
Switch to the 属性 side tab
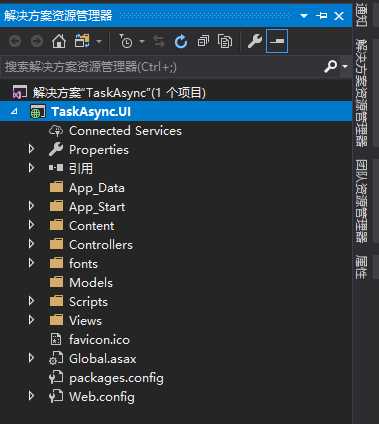point(361,267)
